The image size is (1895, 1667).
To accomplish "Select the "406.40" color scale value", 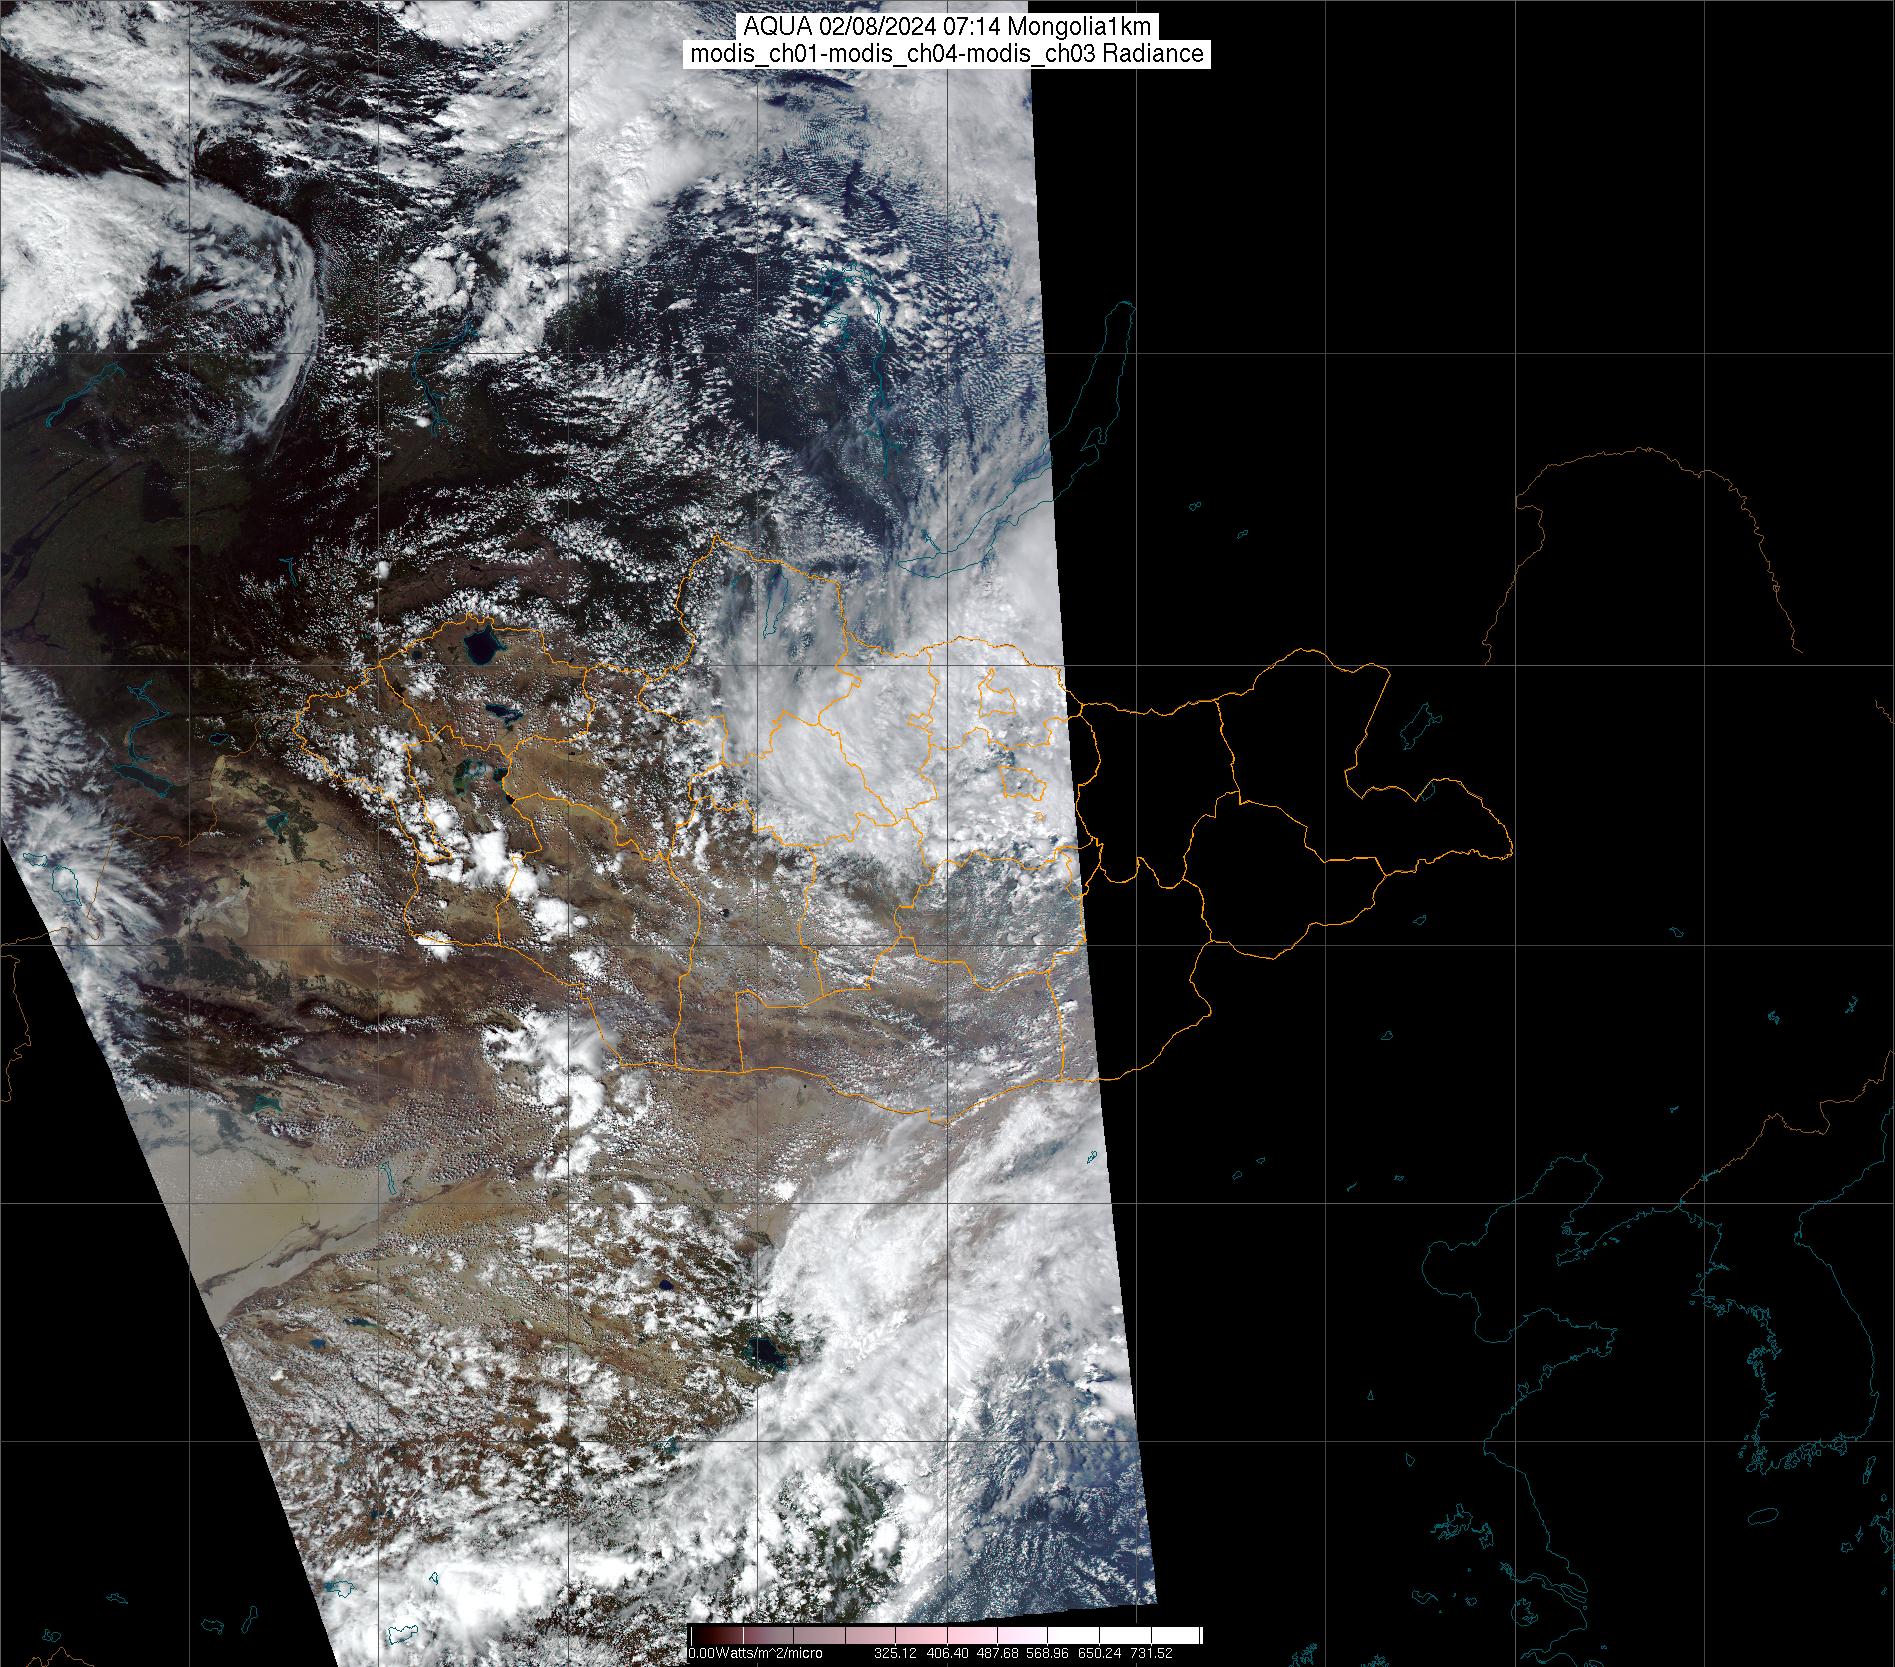I will click(947, 1653).
